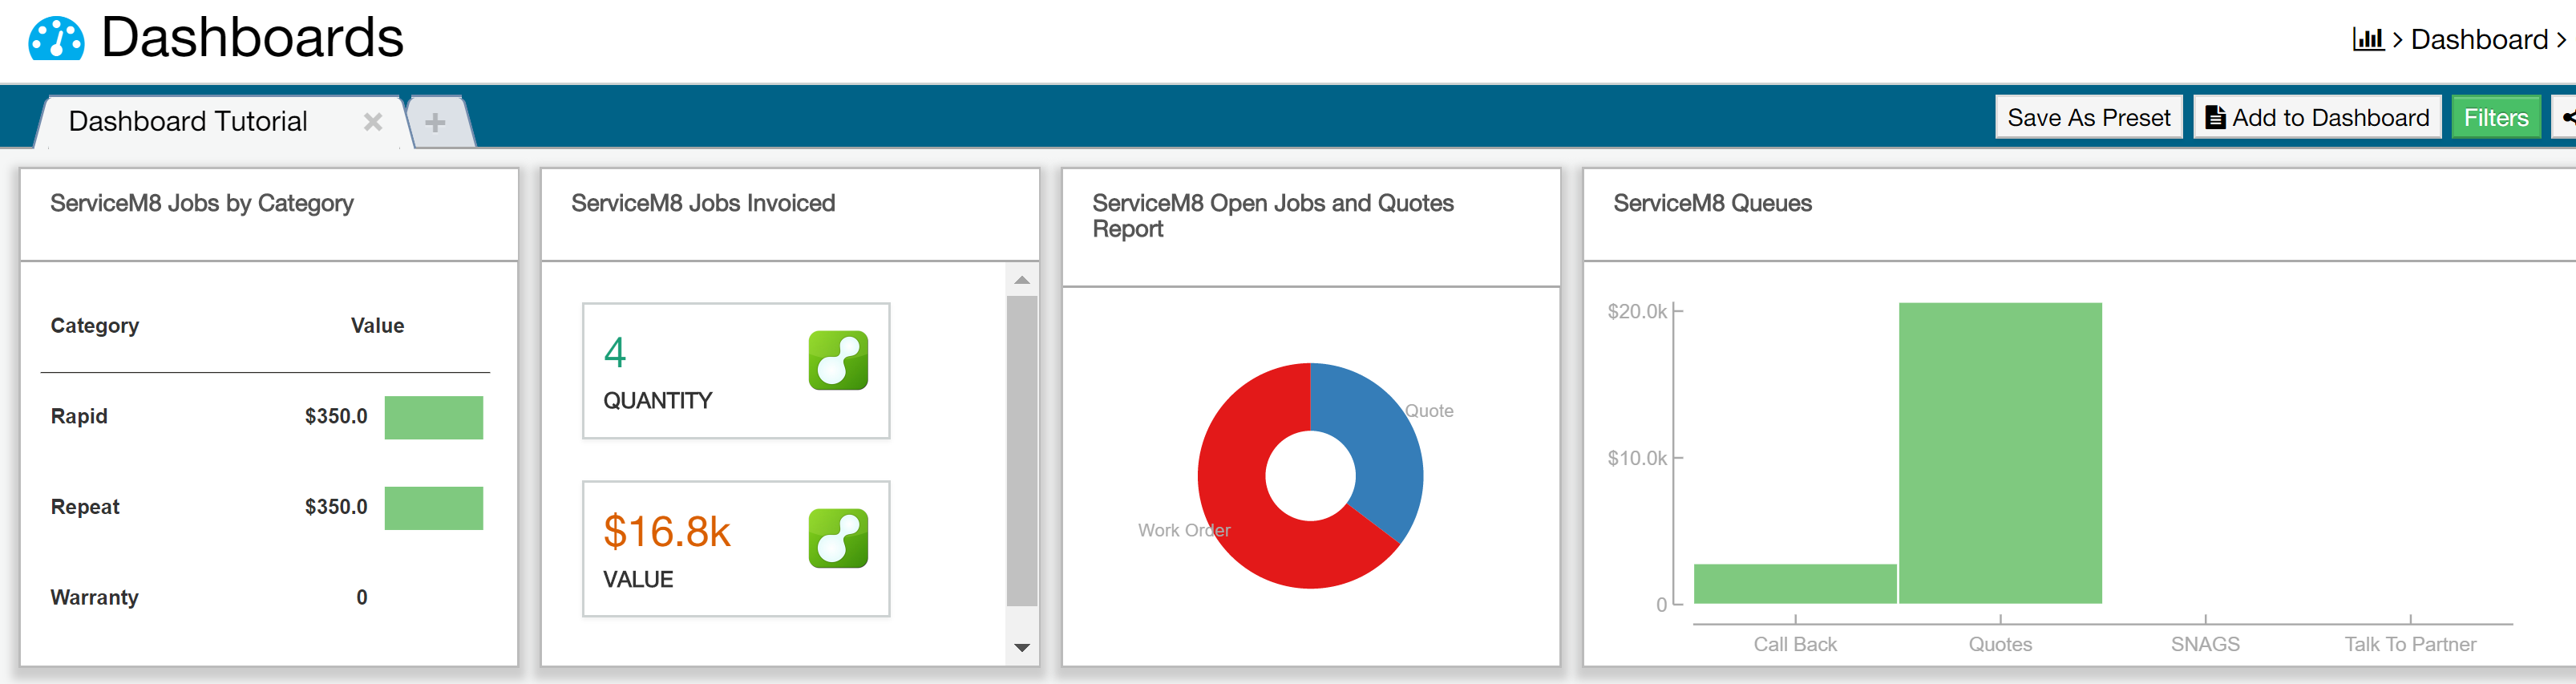The width and height of the screenshot is (2576, 684).
Task: Open the green Filters button
Action: [x=2495, y=118]
